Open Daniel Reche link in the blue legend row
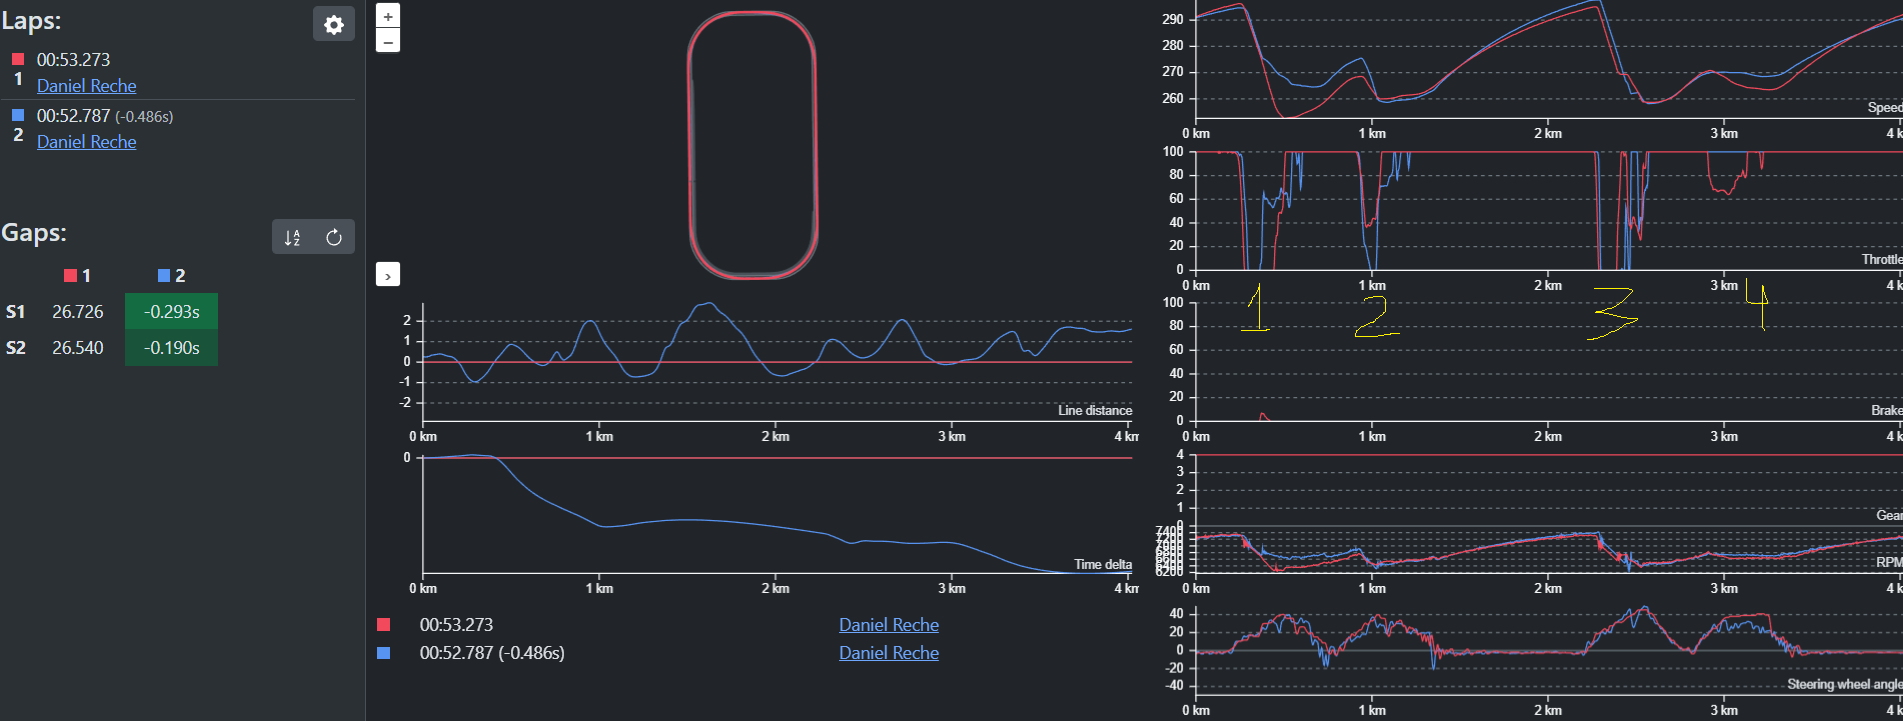 888,653
